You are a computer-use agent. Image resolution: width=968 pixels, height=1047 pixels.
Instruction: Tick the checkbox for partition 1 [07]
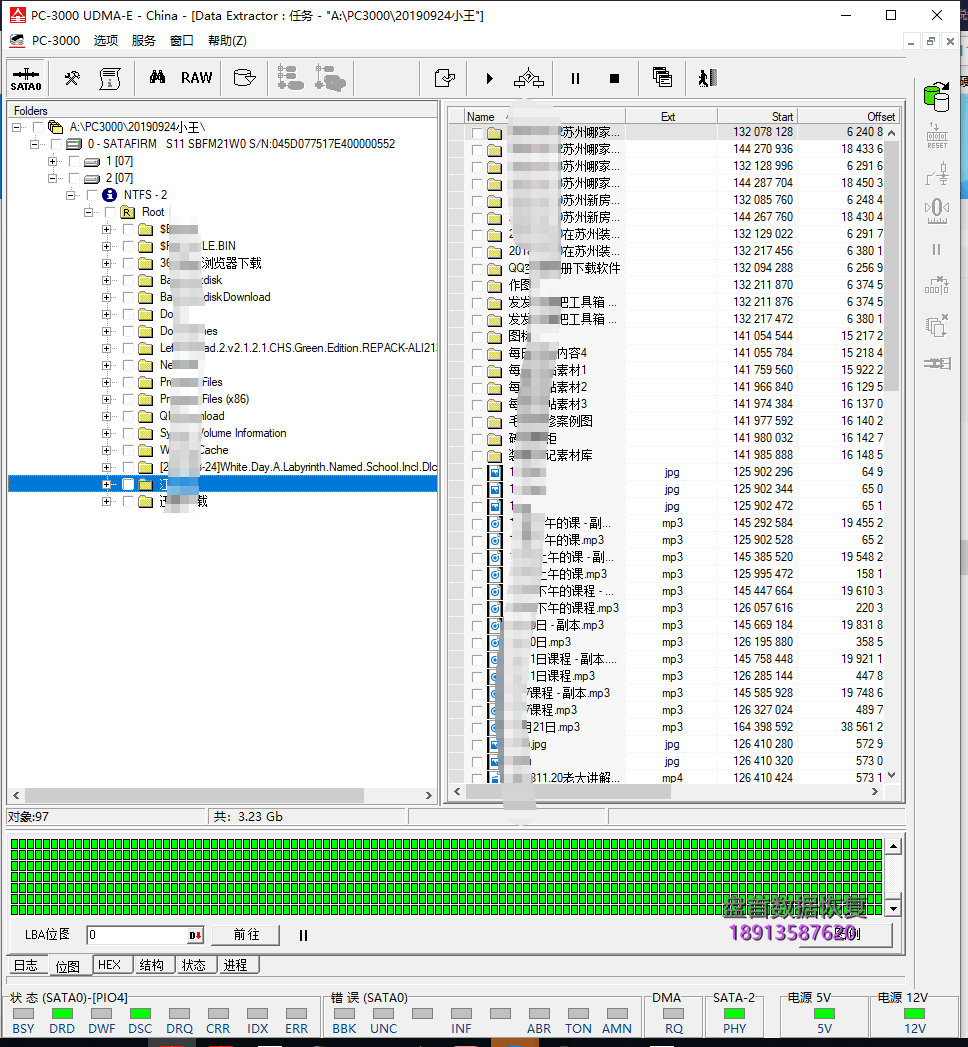(x=74, y=162)
